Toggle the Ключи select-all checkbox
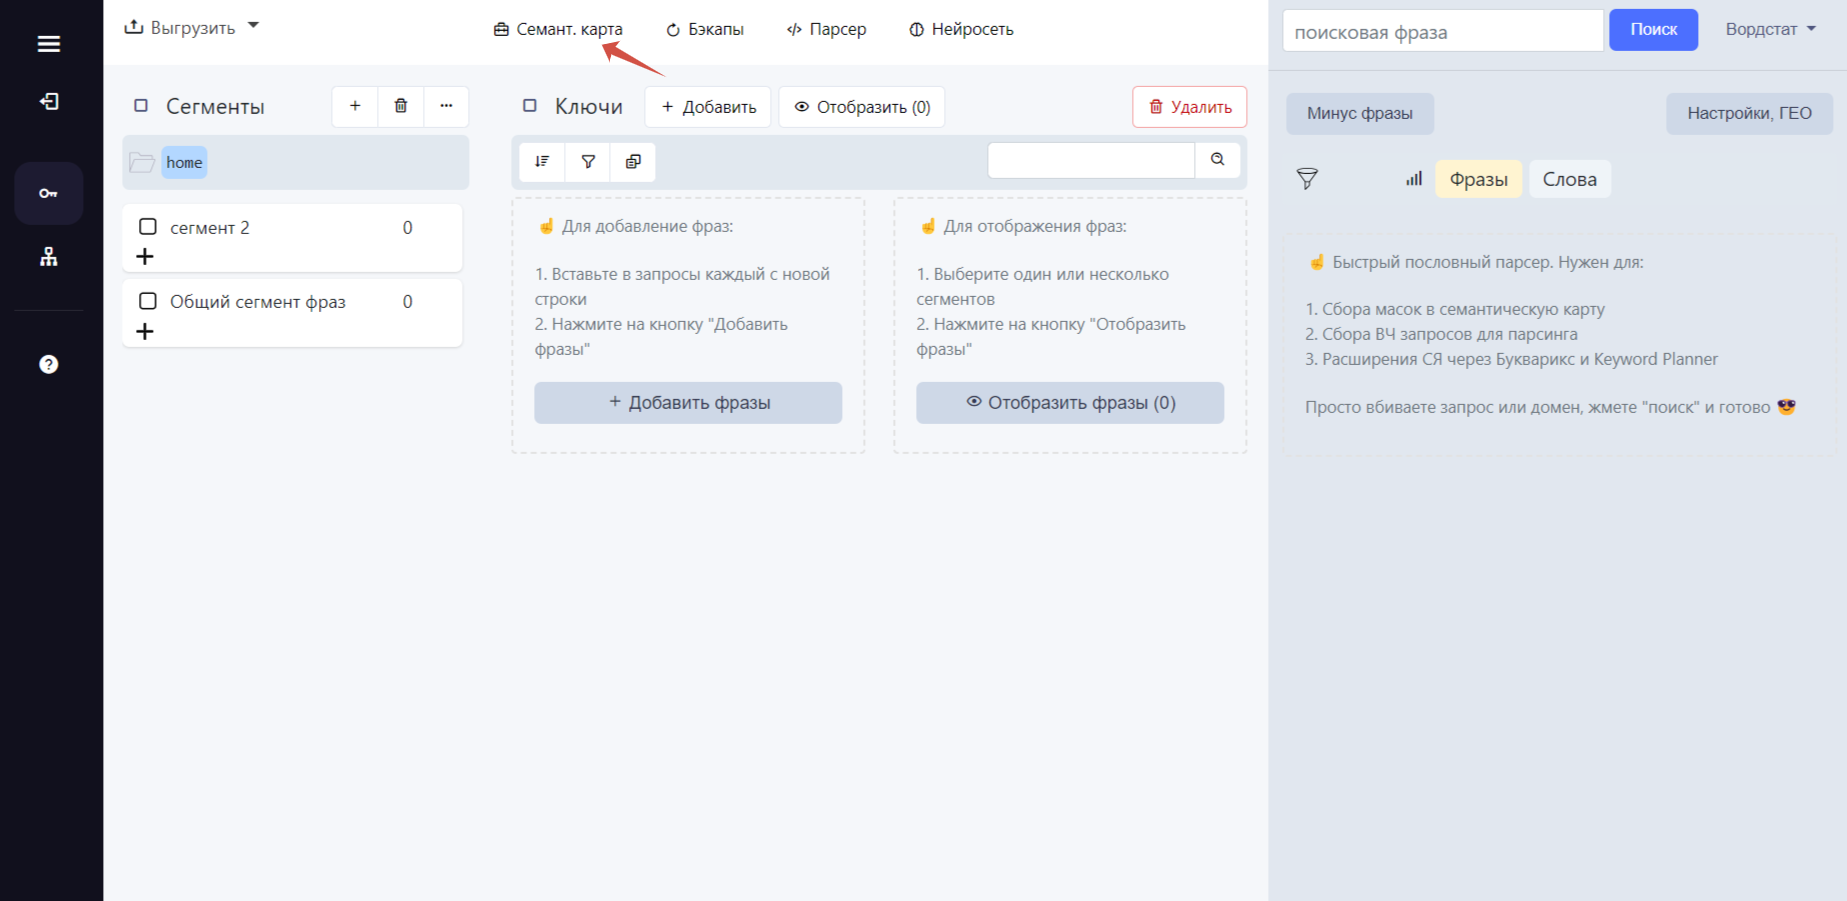This screenshot has height=901, width=1847. tap(530, 106)
